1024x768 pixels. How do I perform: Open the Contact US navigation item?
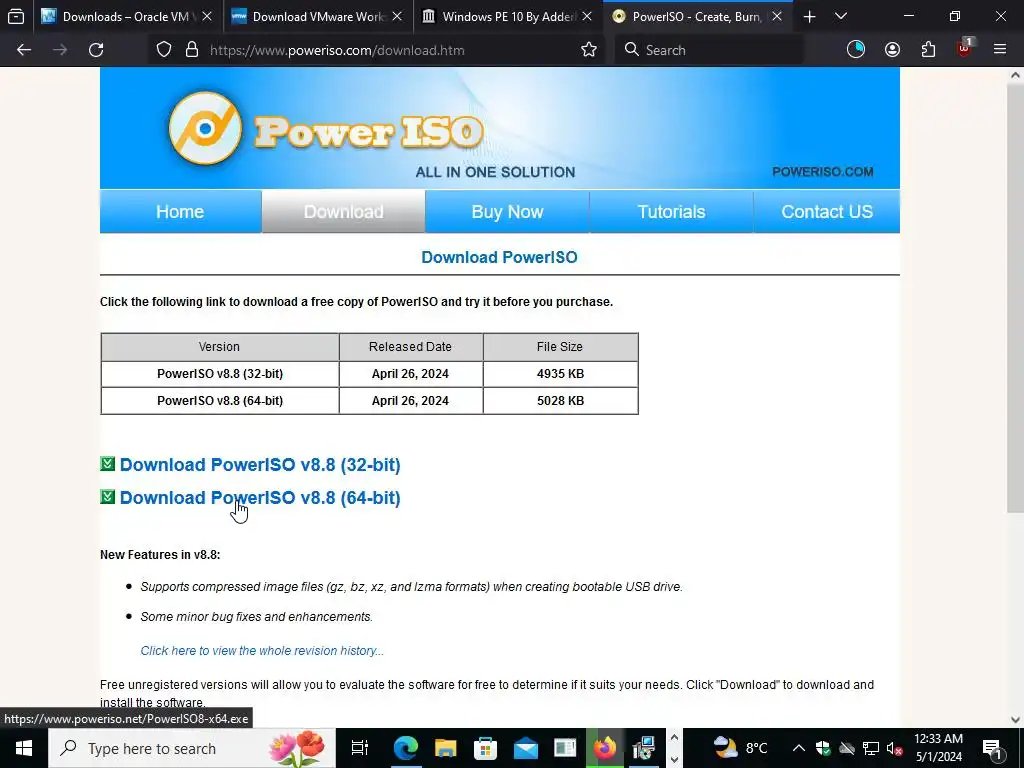(x=827, y=212)
